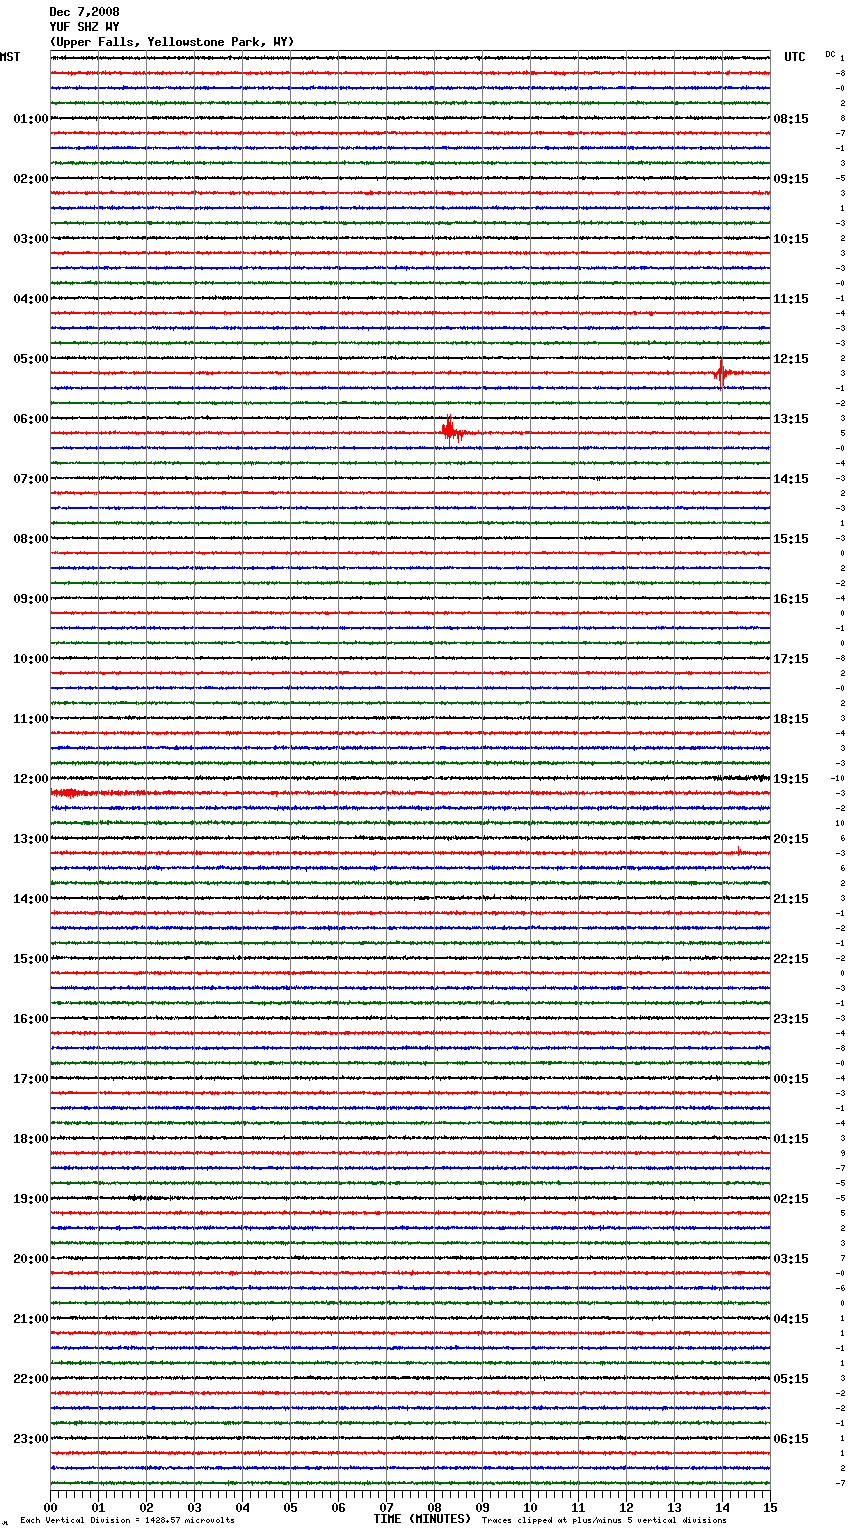Select the 06:00 MST time label

coord(31,419)
